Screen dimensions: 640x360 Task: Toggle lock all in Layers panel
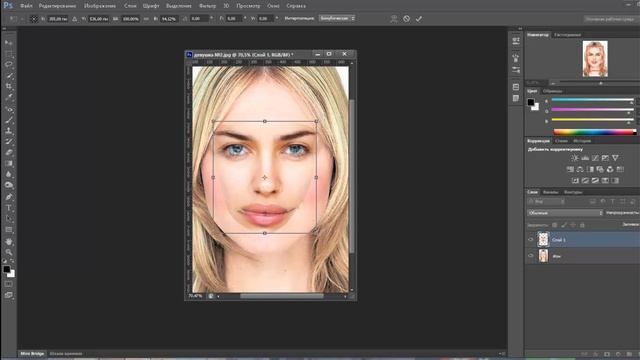click(x=582, y=225)
